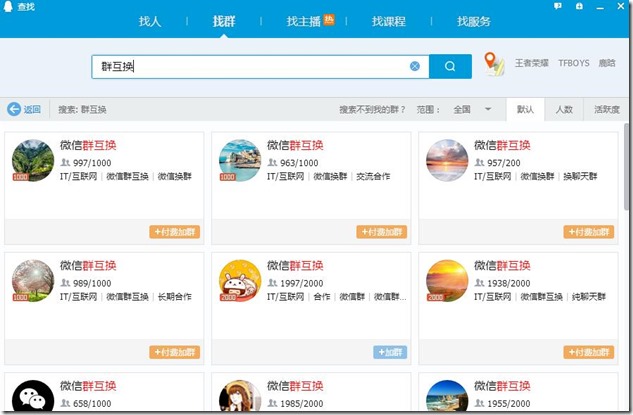
Task: Click the WeChat logo avatar of the 658/1000 group
Action: [33, 398]
